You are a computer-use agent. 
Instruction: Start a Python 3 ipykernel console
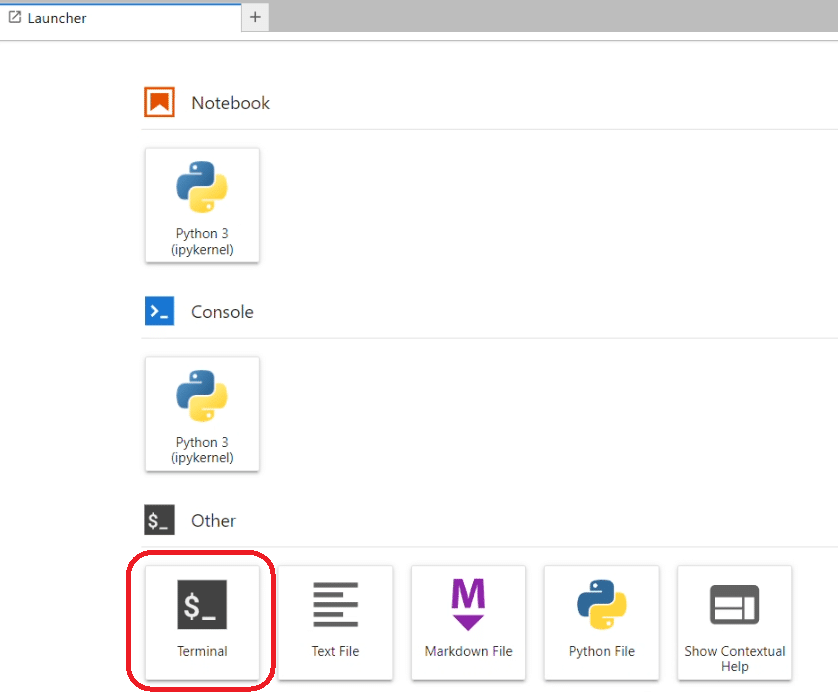point(202,414)
